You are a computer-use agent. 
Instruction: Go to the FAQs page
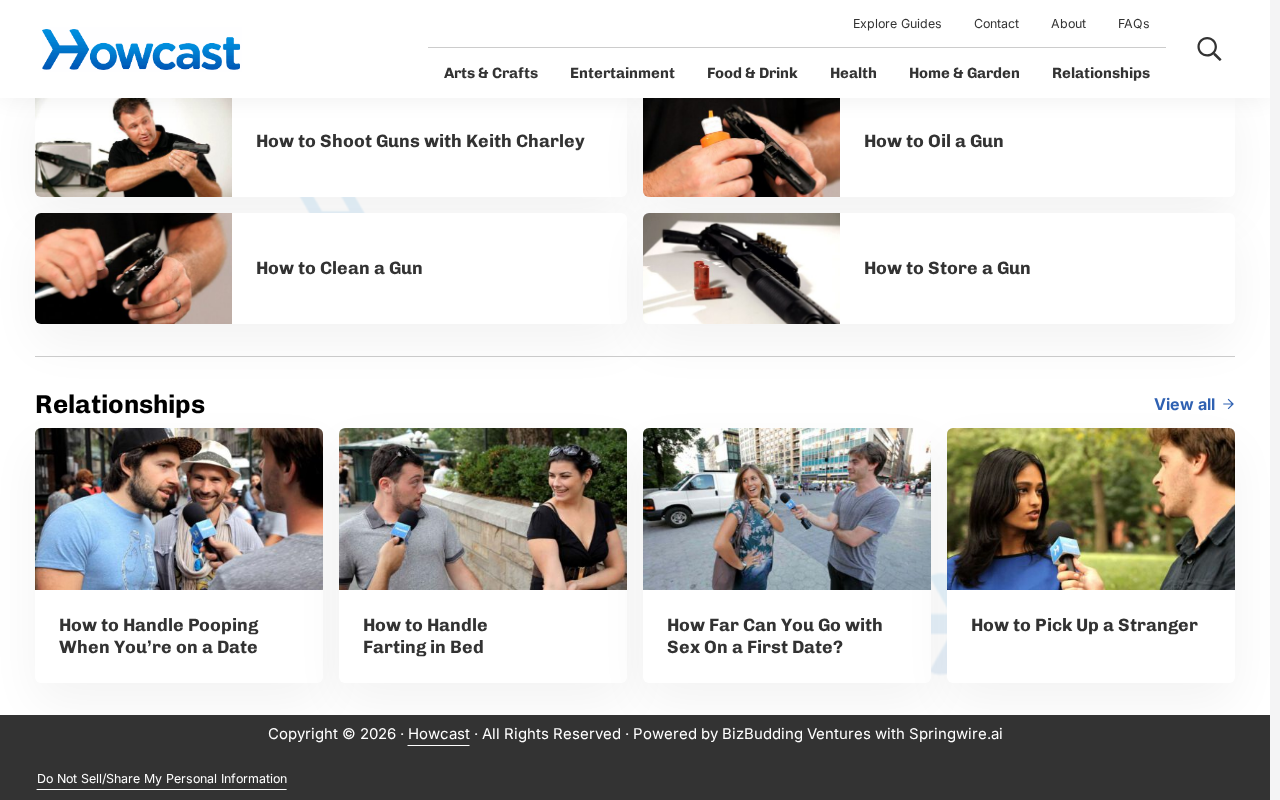(x=1133, y=23)
